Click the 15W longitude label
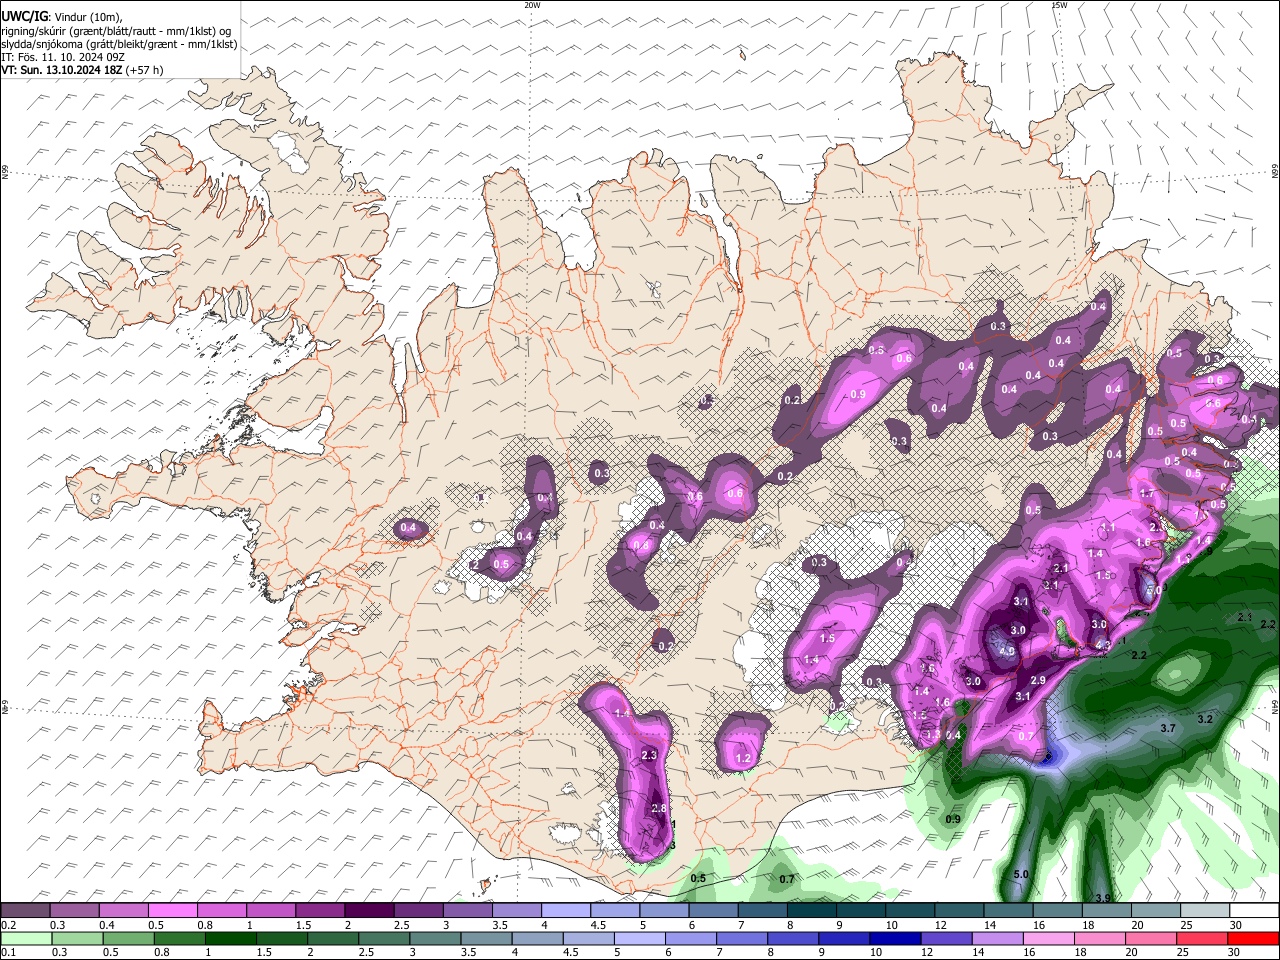The image size is (1280, 960). tap(1059, 5)
